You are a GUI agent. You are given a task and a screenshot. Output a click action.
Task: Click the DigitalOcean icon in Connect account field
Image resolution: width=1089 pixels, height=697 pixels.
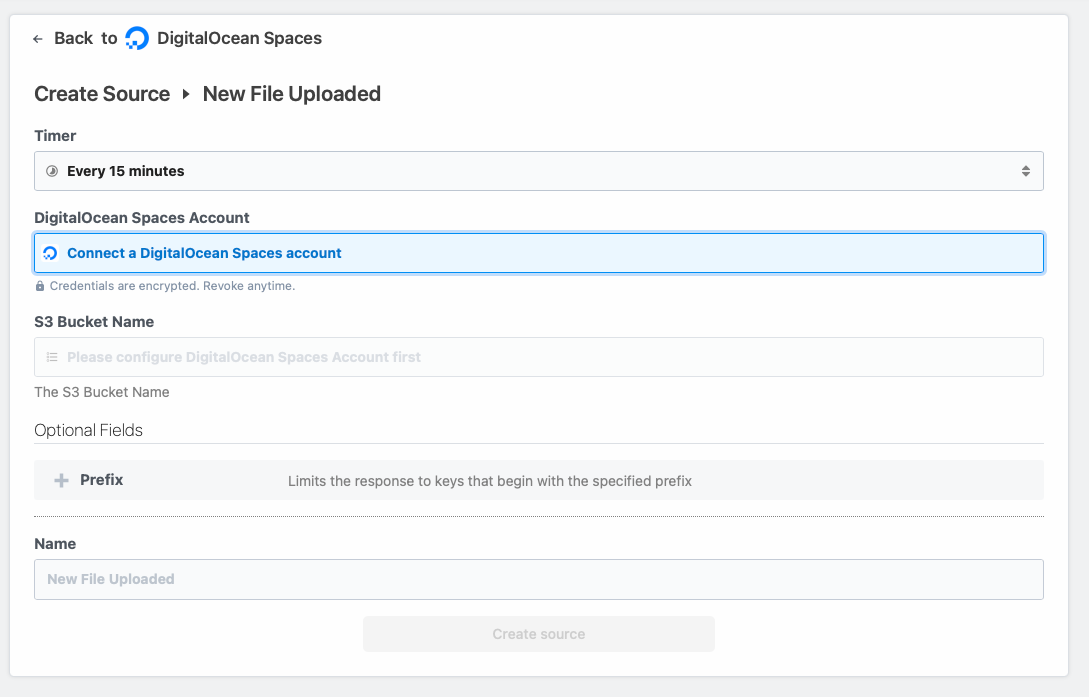(x=51, y=254)
